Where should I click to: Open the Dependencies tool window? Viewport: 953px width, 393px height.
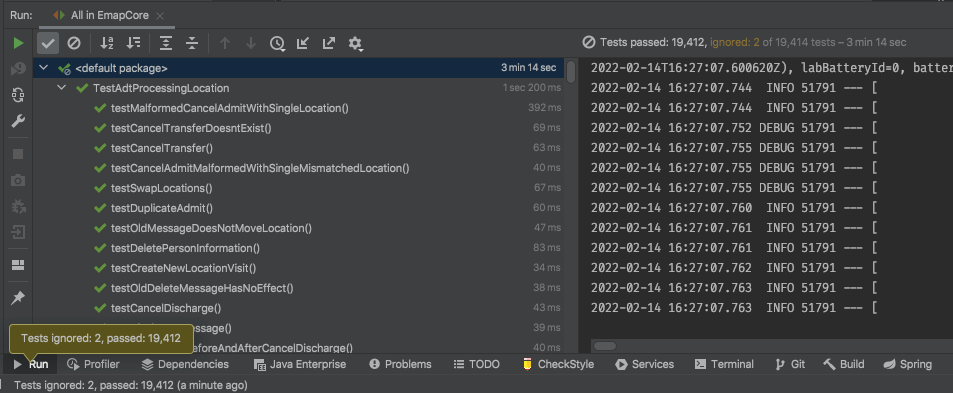(185, 364)
